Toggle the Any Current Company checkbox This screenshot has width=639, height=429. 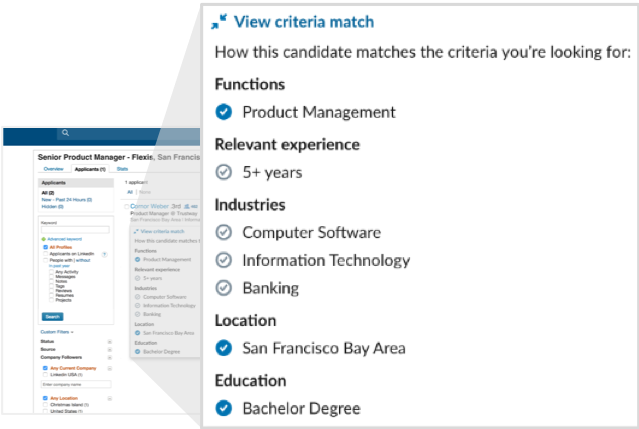[43, 367]
